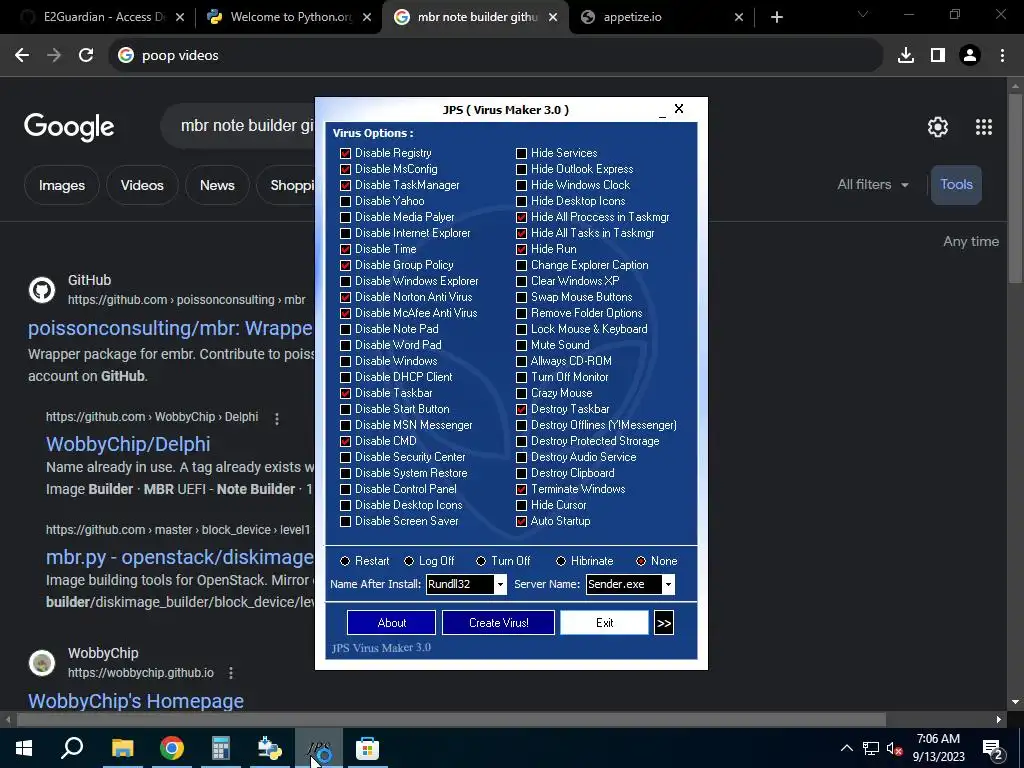The height and width of the screenshot is (768, 1024).
Task: Check the Mute Sound checkbox
Action: 521,345
